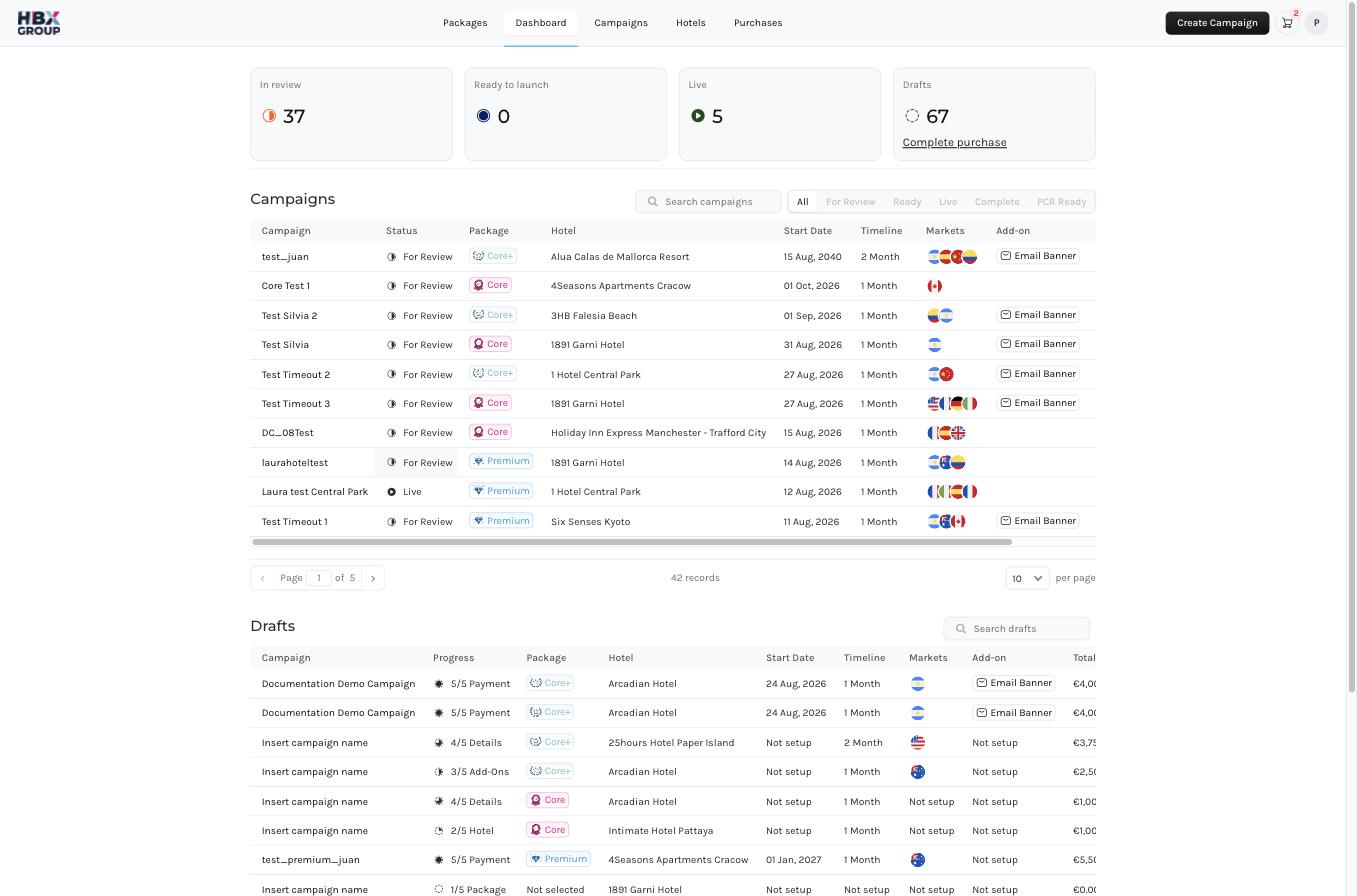Open the shopping cart icon
Image resolution: width=1357 pixels, height=896 pixels.
pos(1287,23)
